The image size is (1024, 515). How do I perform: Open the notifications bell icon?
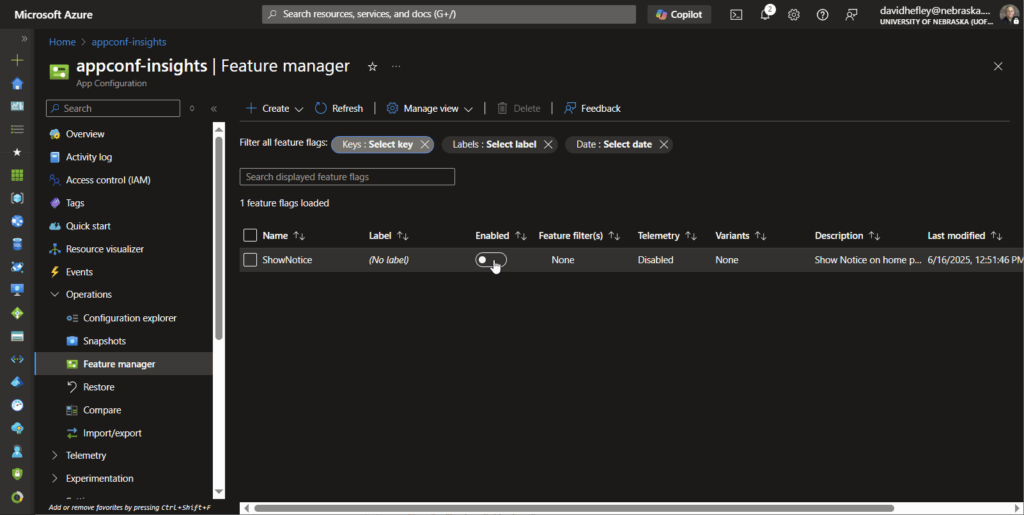[765, 15]
